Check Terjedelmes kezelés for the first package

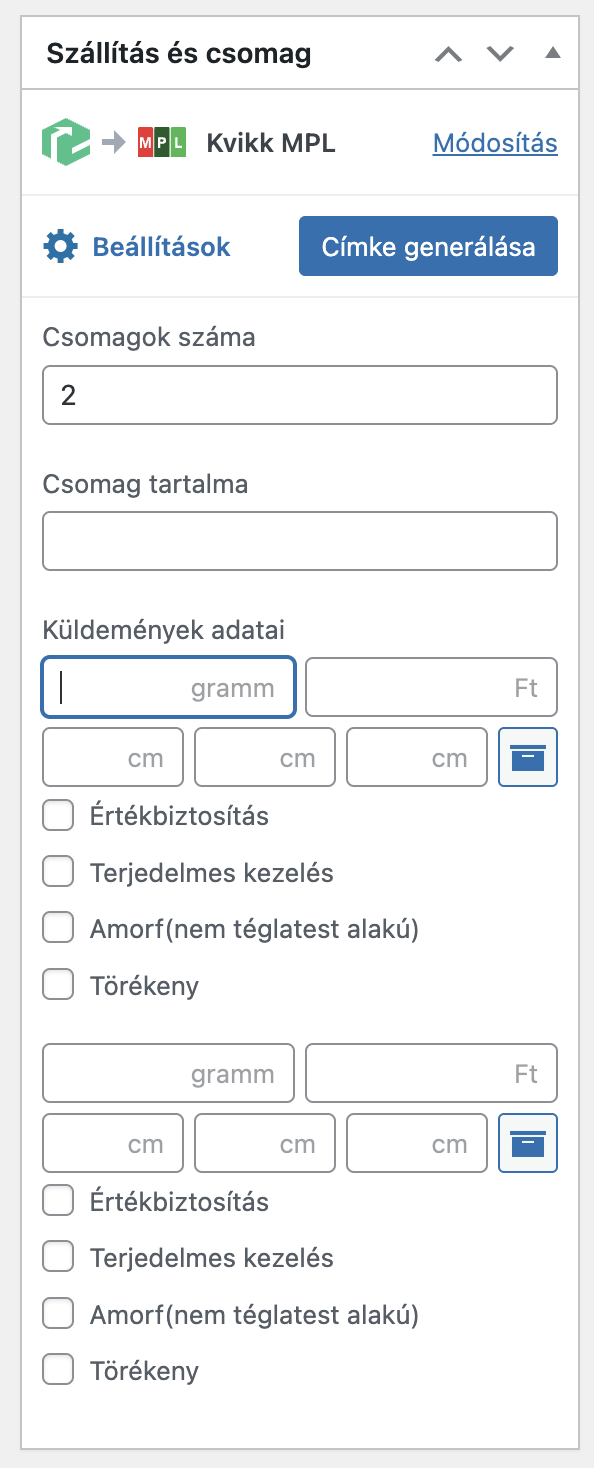pos(58,871)
